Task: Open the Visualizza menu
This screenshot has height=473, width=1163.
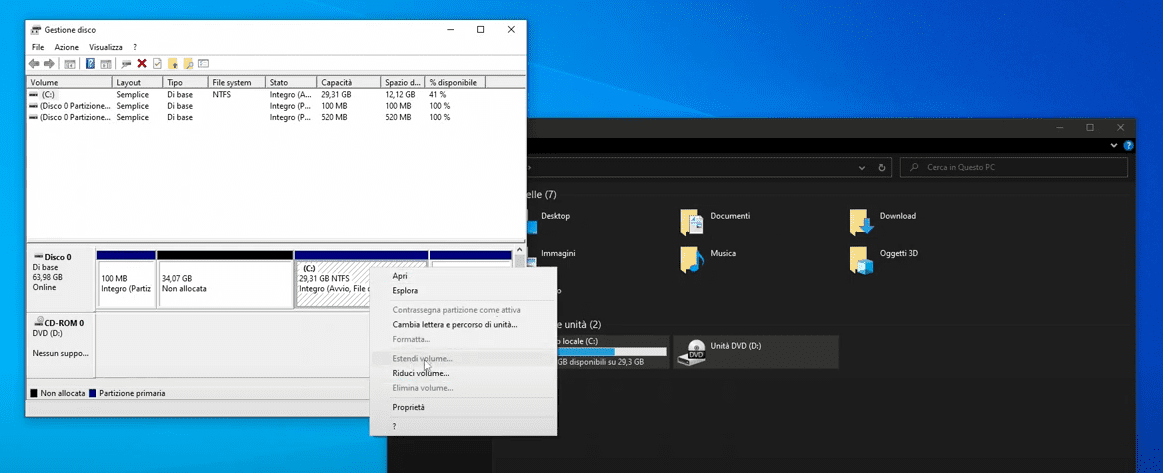Action: [x=105, y=47]
